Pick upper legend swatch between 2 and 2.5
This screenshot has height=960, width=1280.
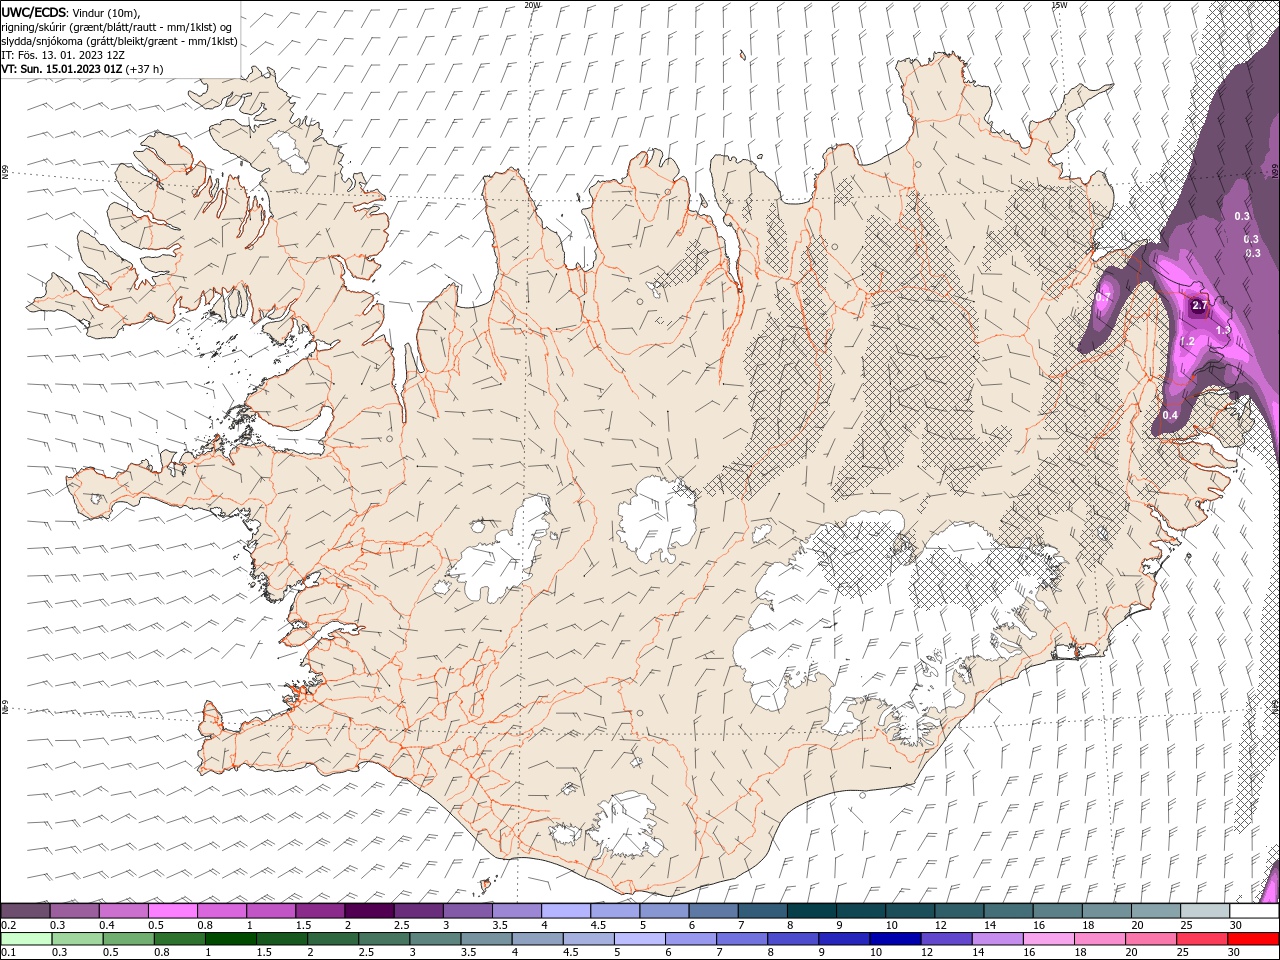click(x=369, y=910)
